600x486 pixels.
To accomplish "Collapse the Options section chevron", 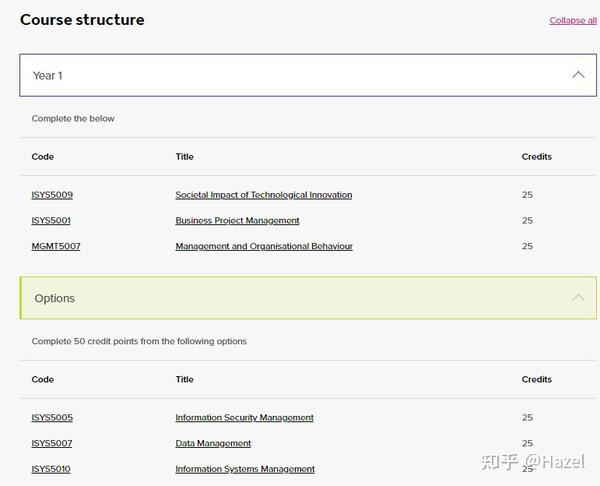I will tap(578, 297).
